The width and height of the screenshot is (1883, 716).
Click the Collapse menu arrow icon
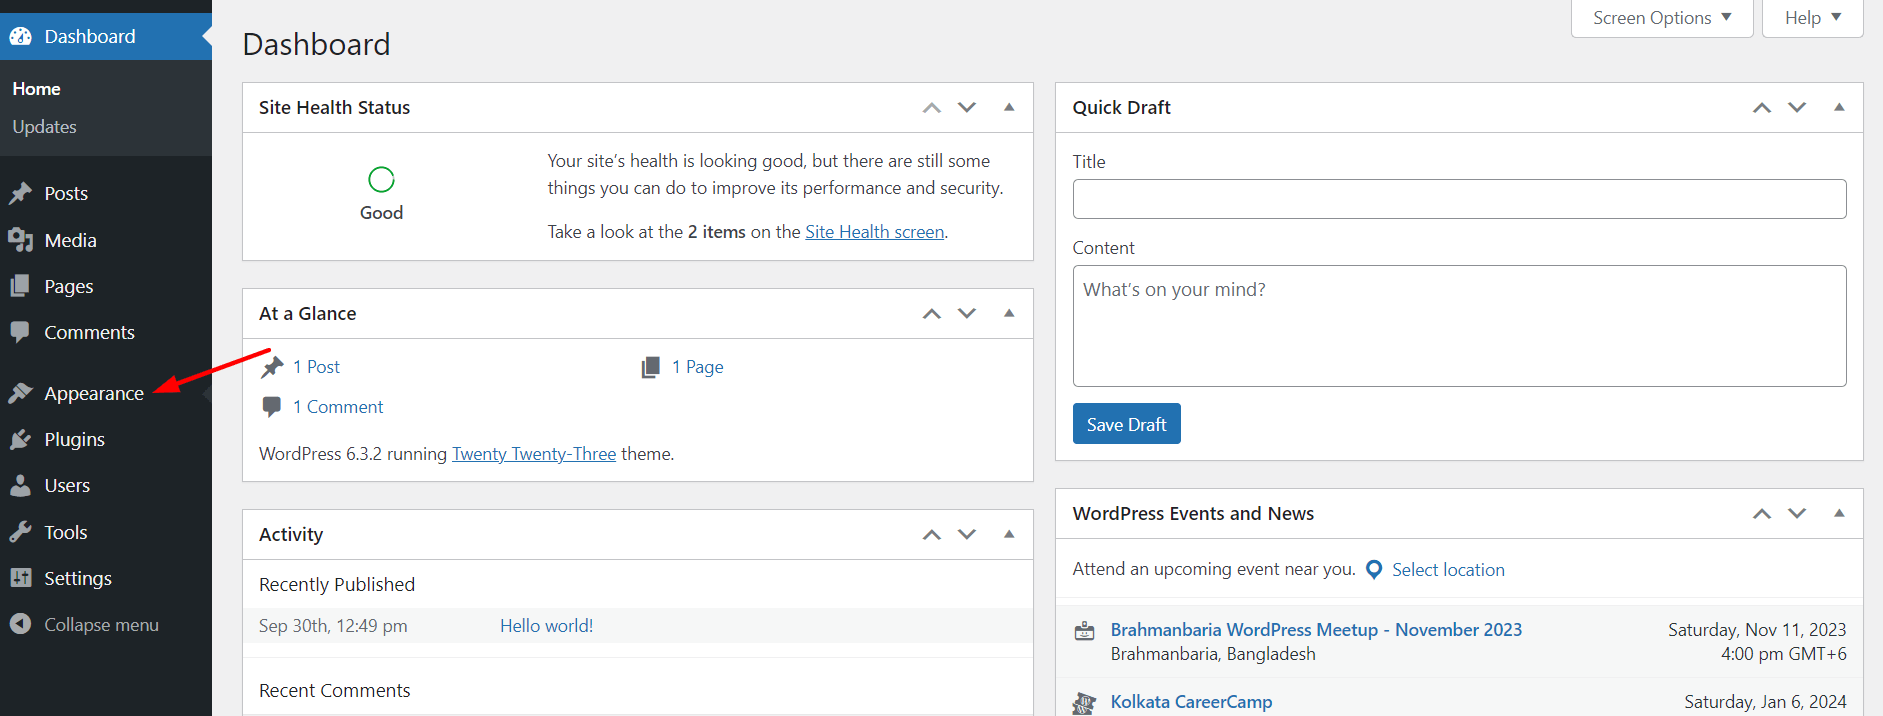(x=20, y=624)
